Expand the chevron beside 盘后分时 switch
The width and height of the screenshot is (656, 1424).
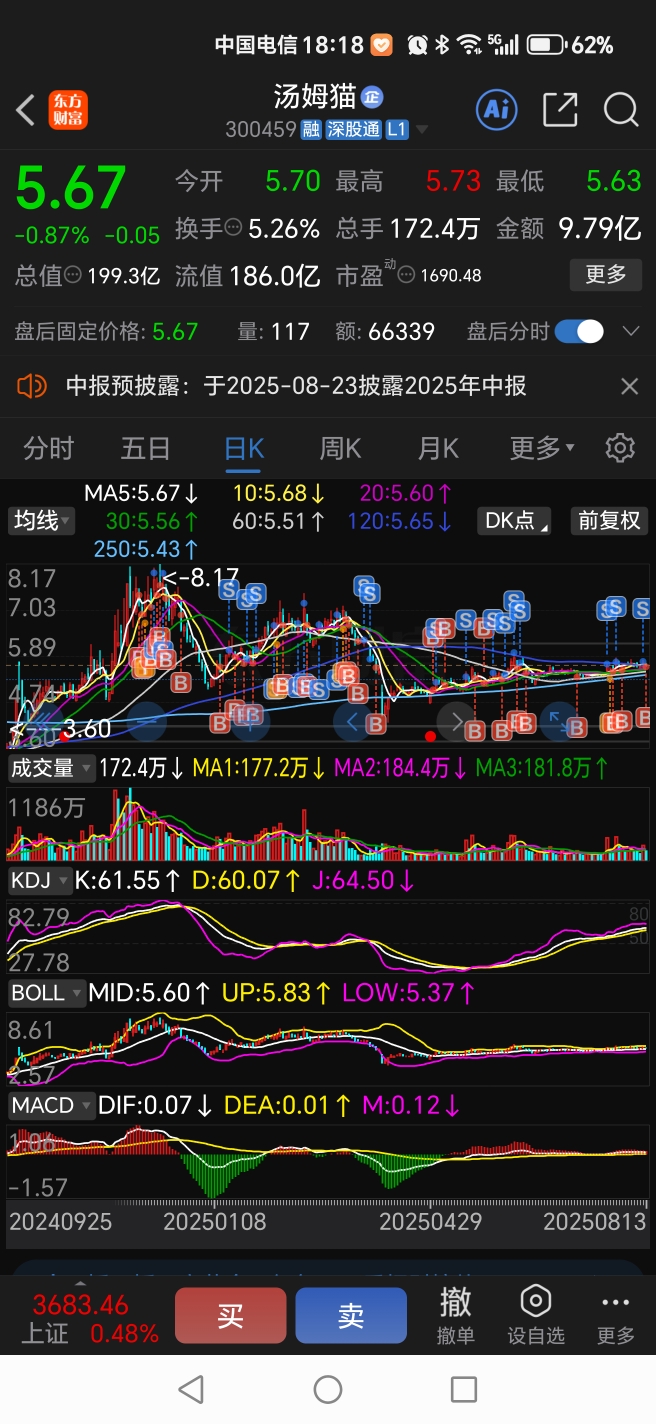[630, 331]
